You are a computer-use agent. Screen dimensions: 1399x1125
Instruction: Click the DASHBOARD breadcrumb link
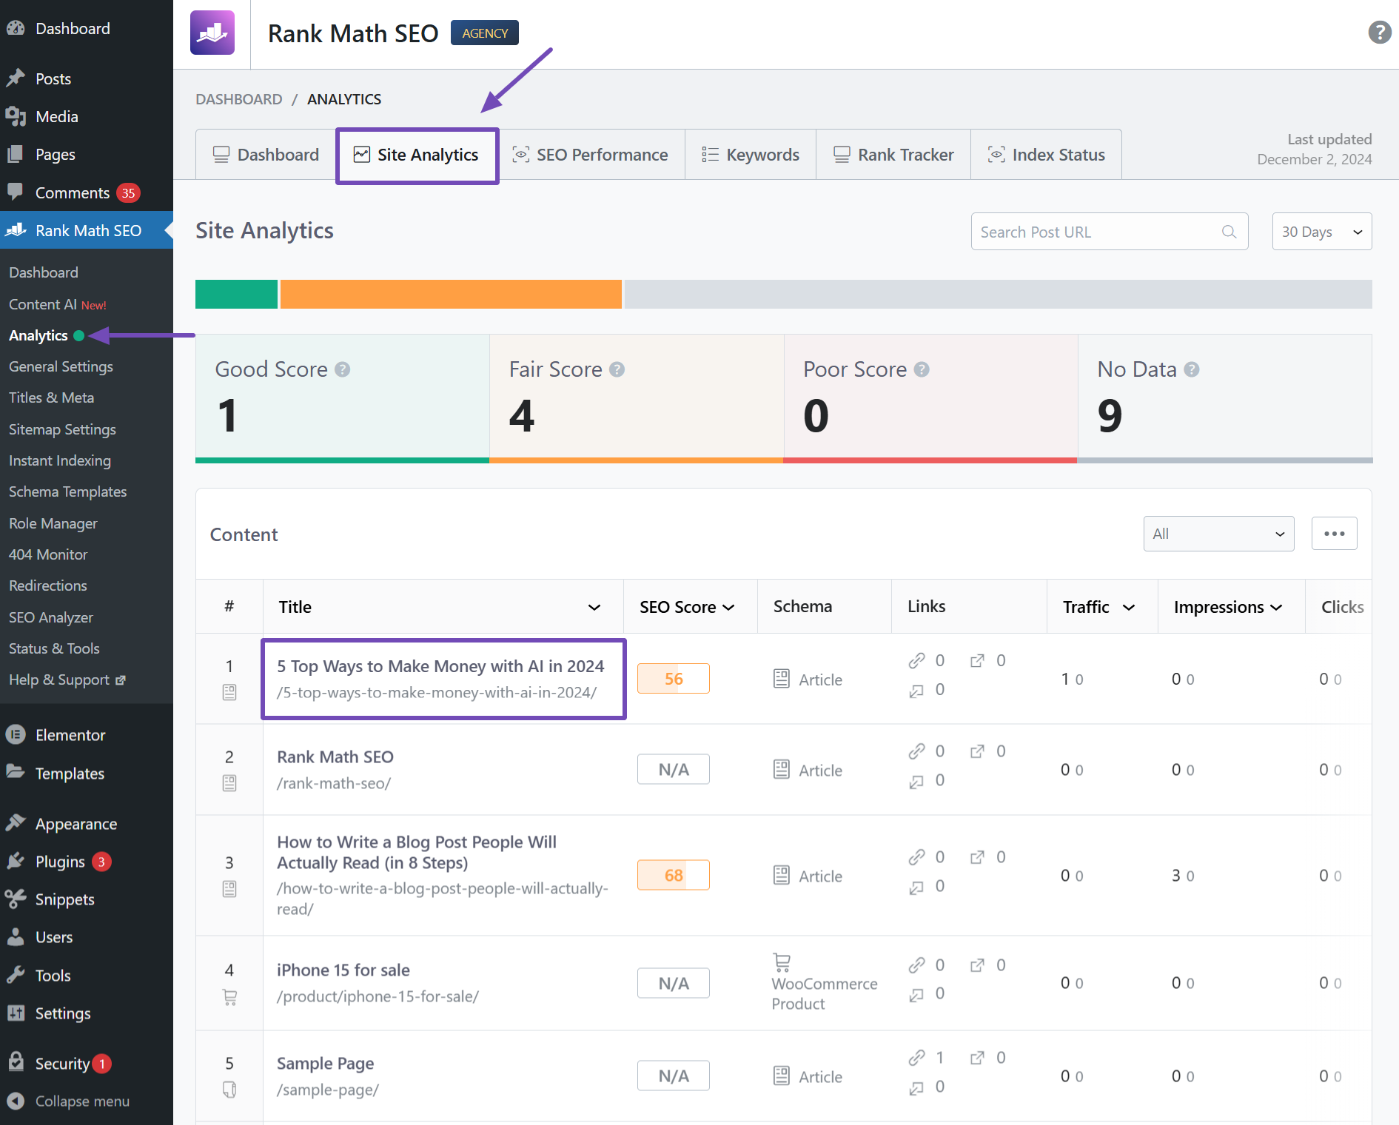[239, 99]
